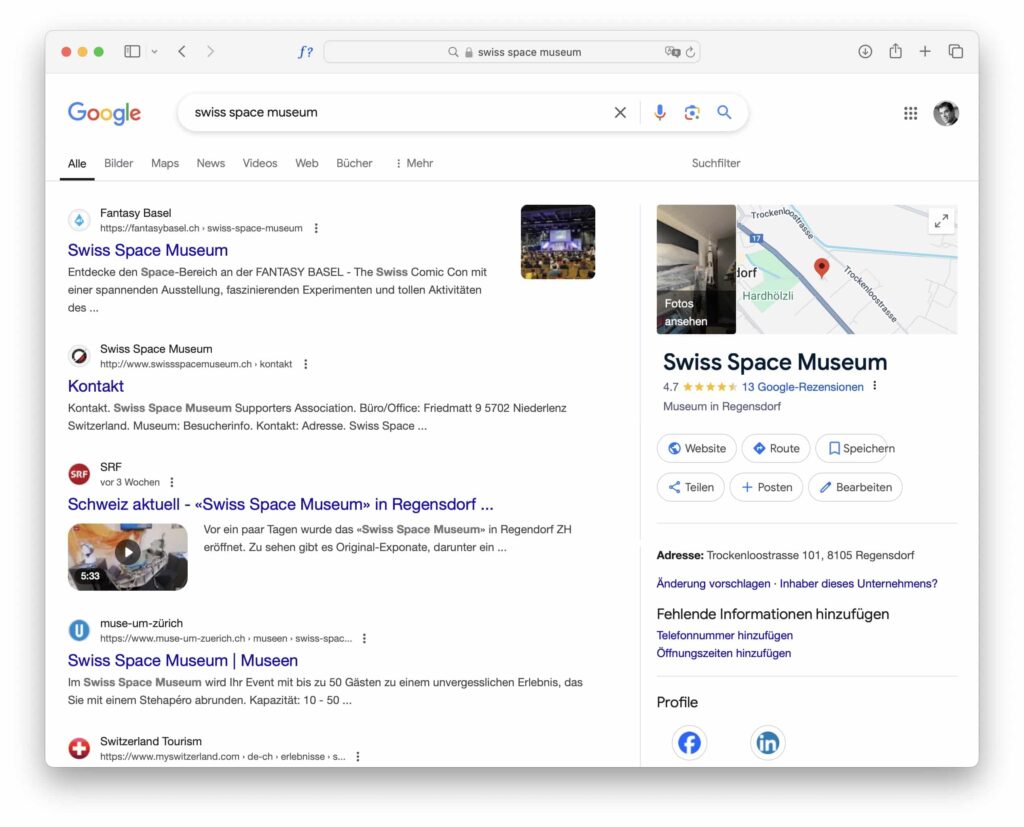This screenshot has height=827, width=1024.
Task: Open the 13 Google-Rezensionen link
Action: [803, 387]
